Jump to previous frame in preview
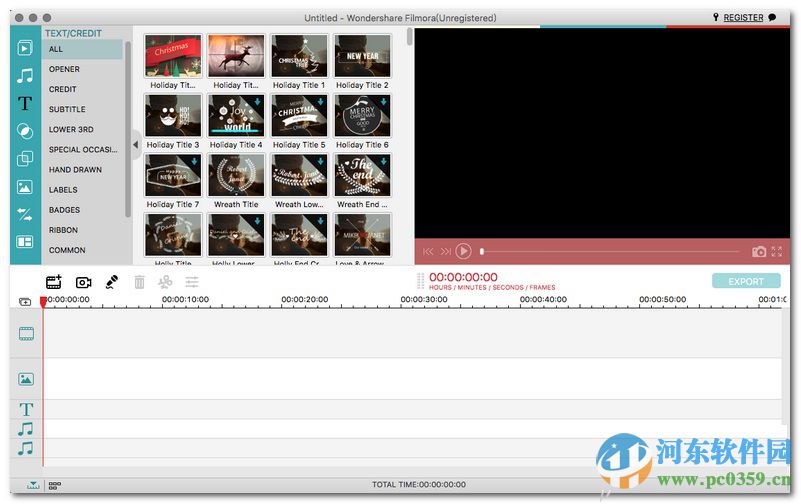The image size is (801, 504). [x=428, y=251]
